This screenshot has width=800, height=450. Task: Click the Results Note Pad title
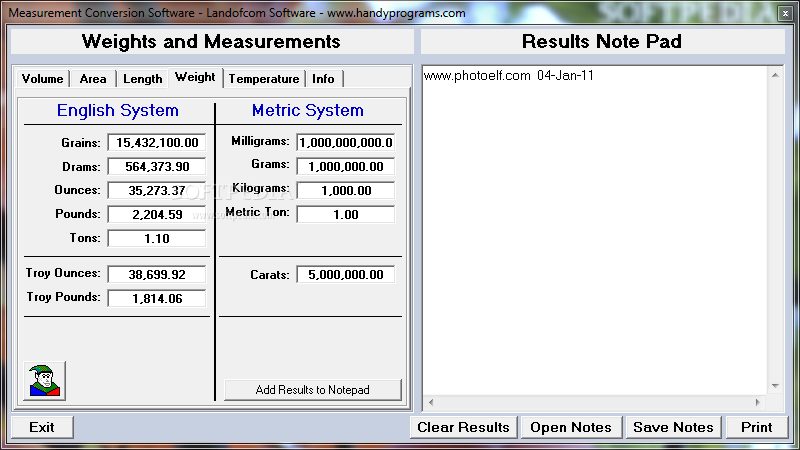pyautogui.click(x=602, y=41)
